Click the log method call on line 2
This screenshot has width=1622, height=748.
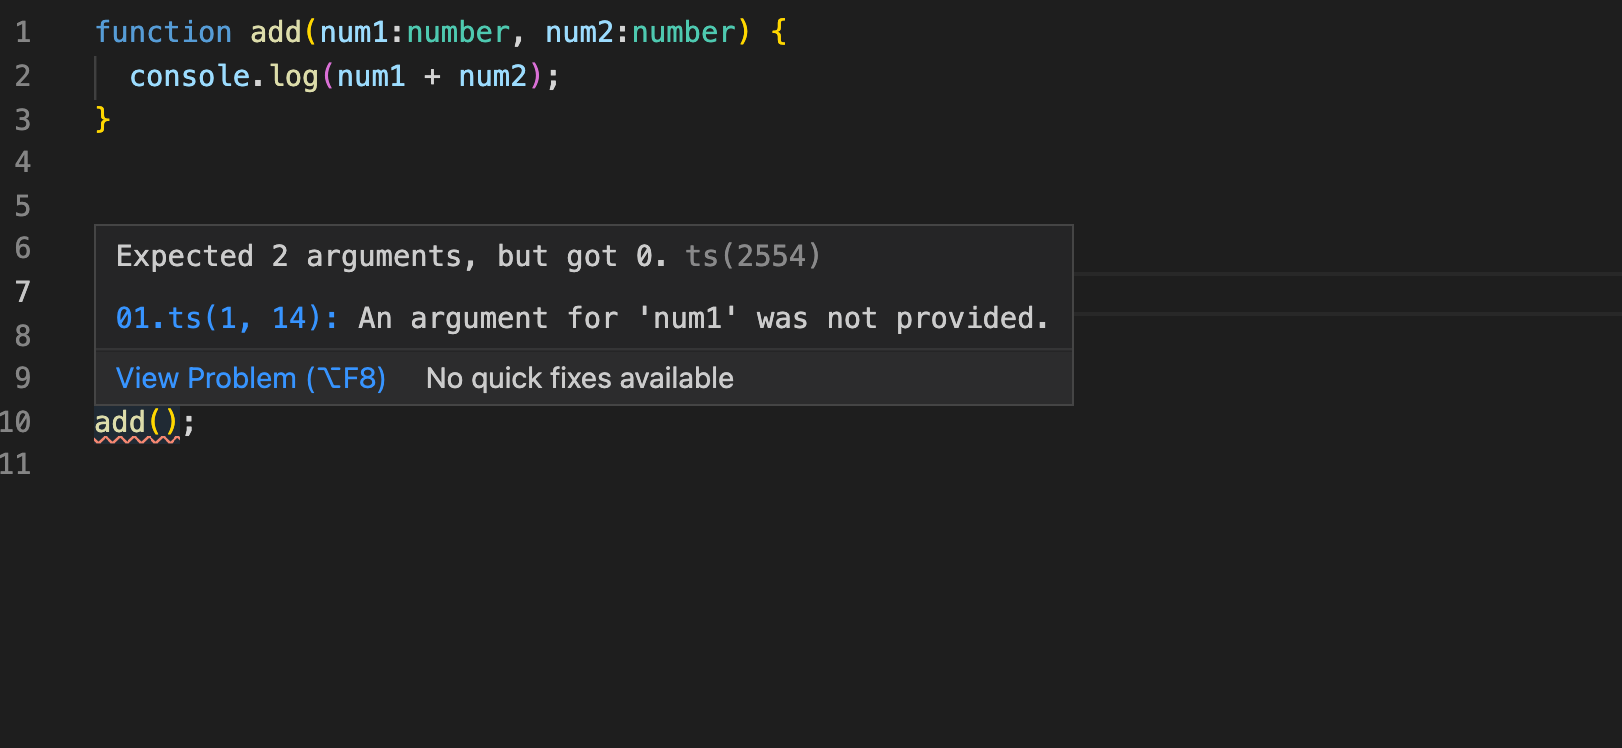point(294,76)
